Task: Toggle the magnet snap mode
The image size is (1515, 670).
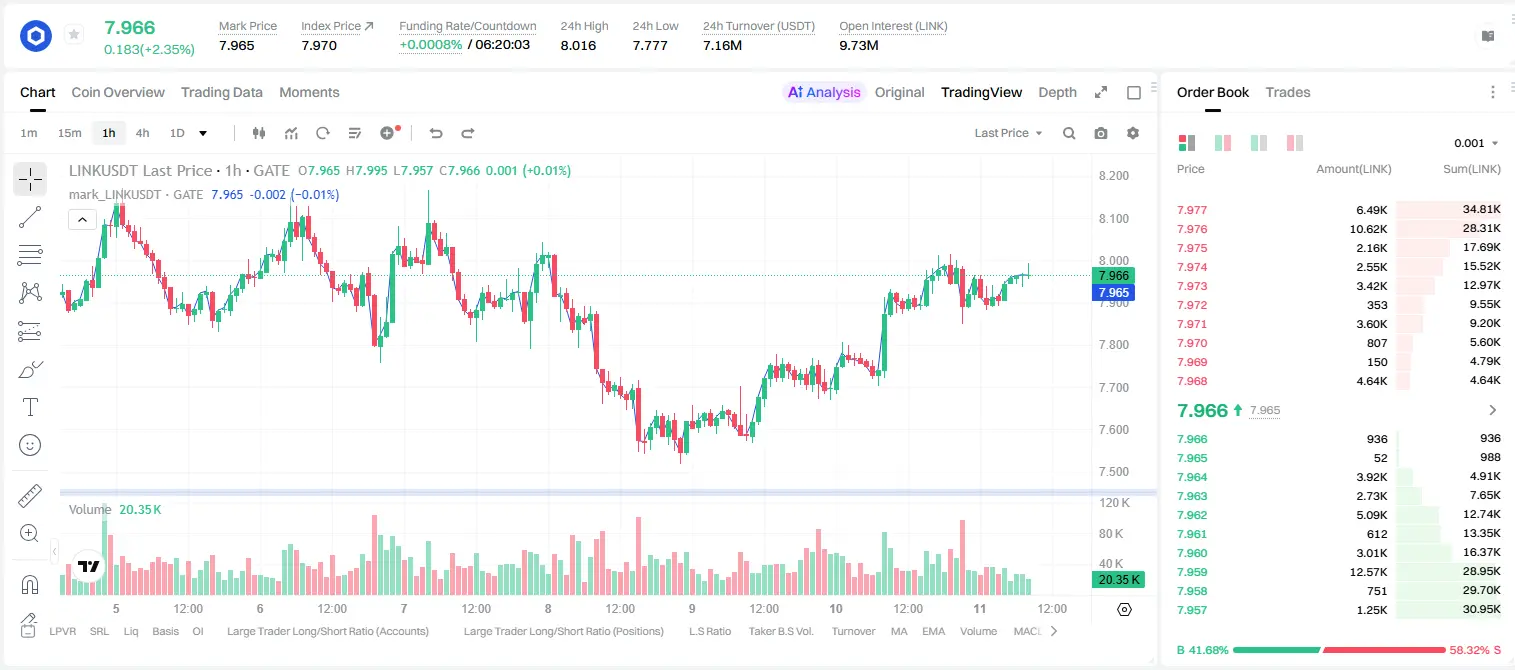Action: click(30, 585)
